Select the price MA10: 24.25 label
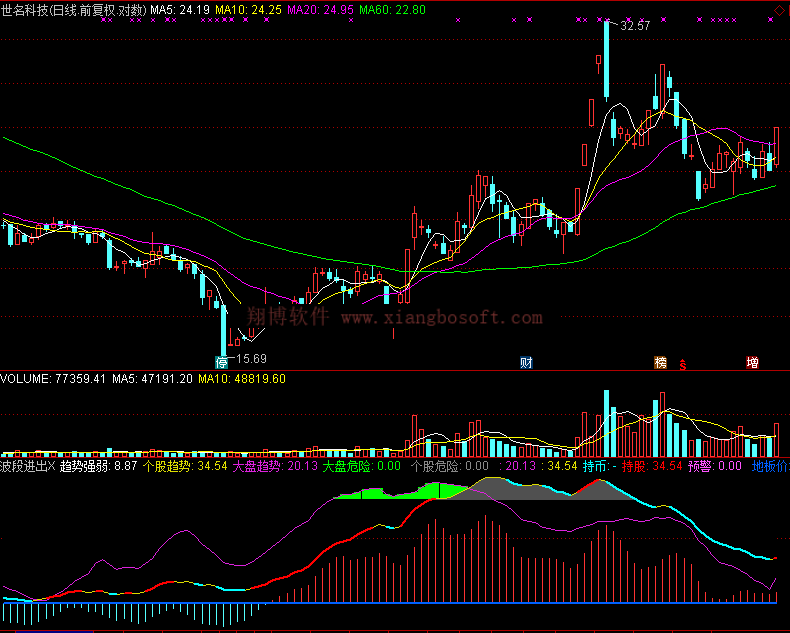The image size is (790, 633). coord(249,10)
